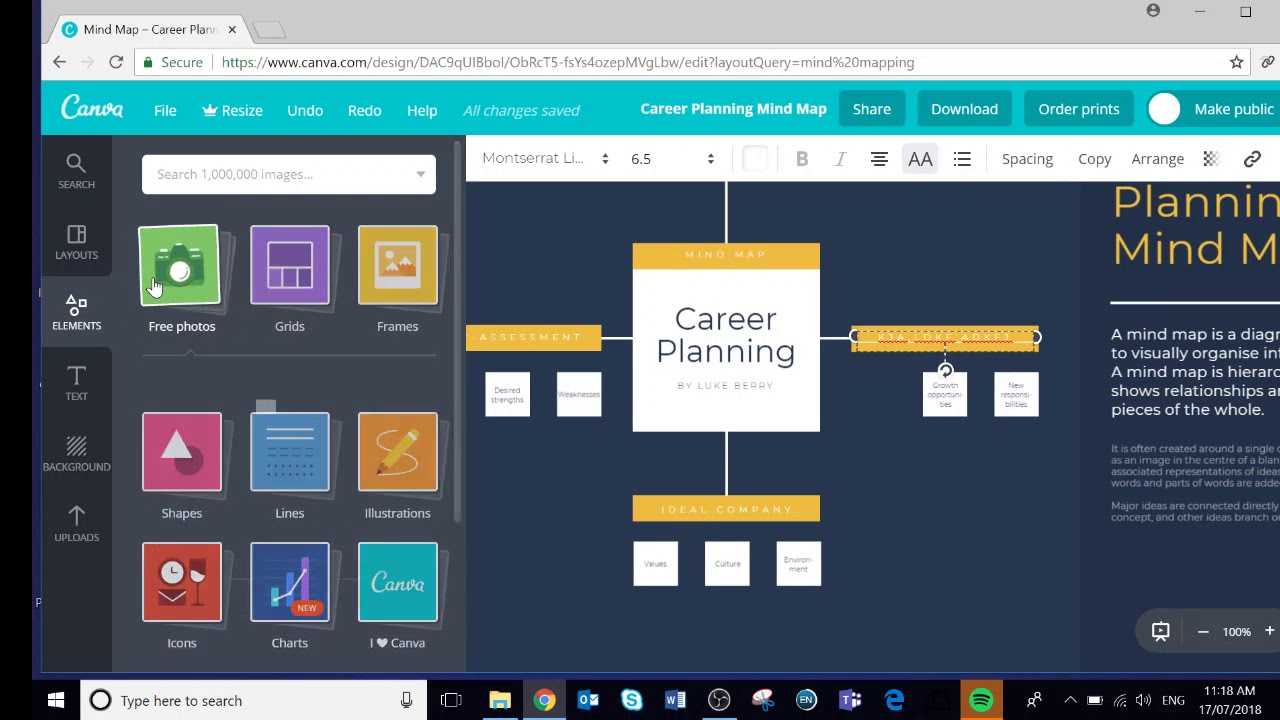Select the MIND MAP header banner
1280x720 pixels.
[726, 255]
